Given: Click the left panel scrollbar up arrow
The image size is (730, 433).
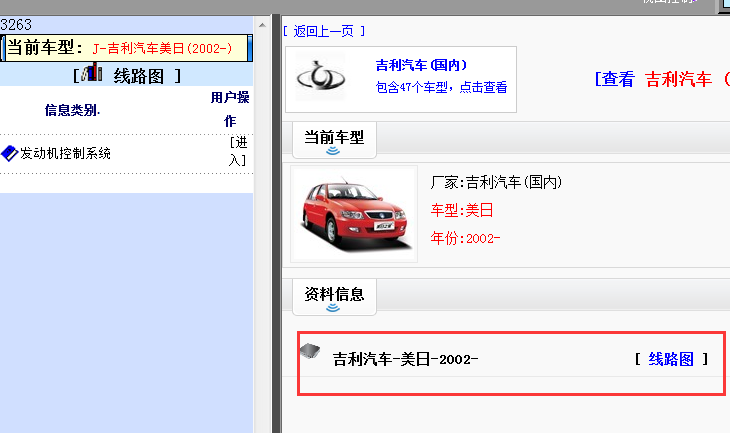Looking at the screenshot, I should coord(263,25).
